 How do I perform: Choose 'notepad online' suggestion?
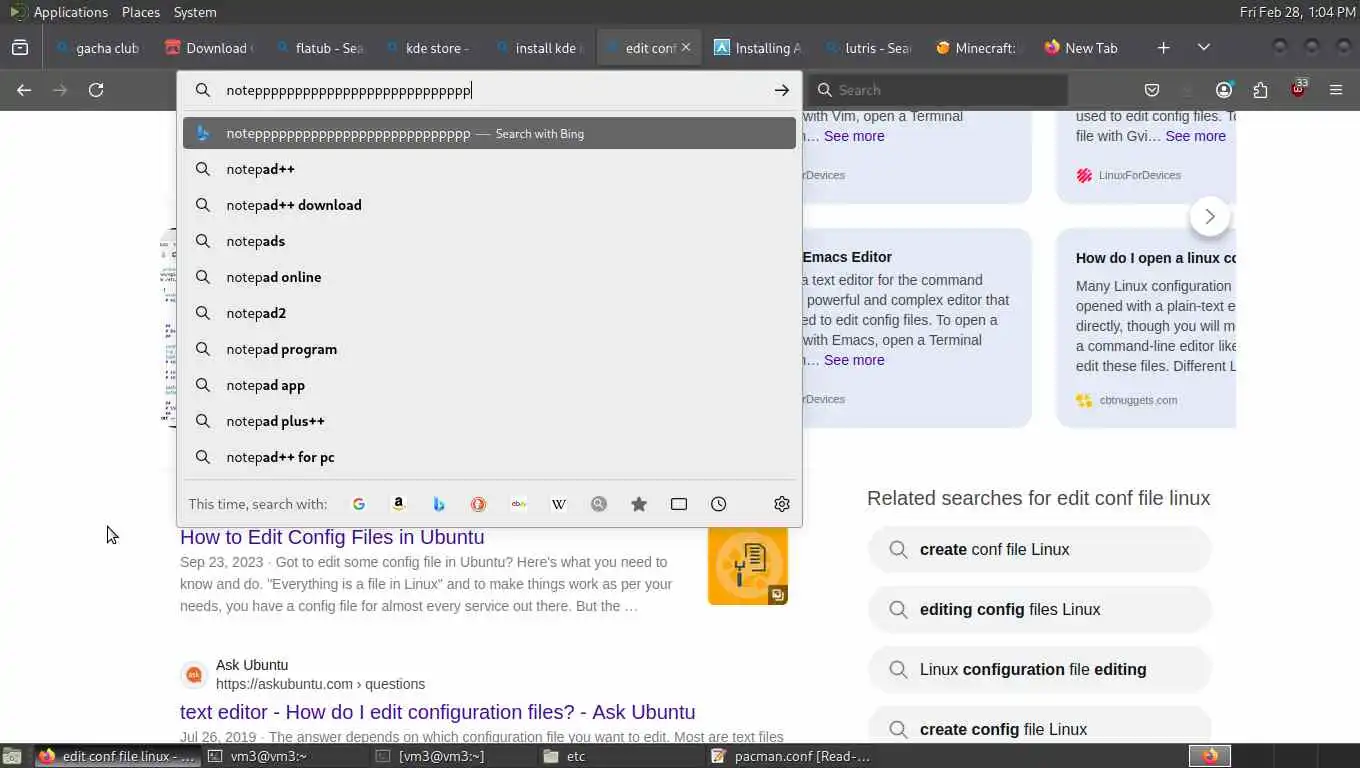[x=489, y=277]
